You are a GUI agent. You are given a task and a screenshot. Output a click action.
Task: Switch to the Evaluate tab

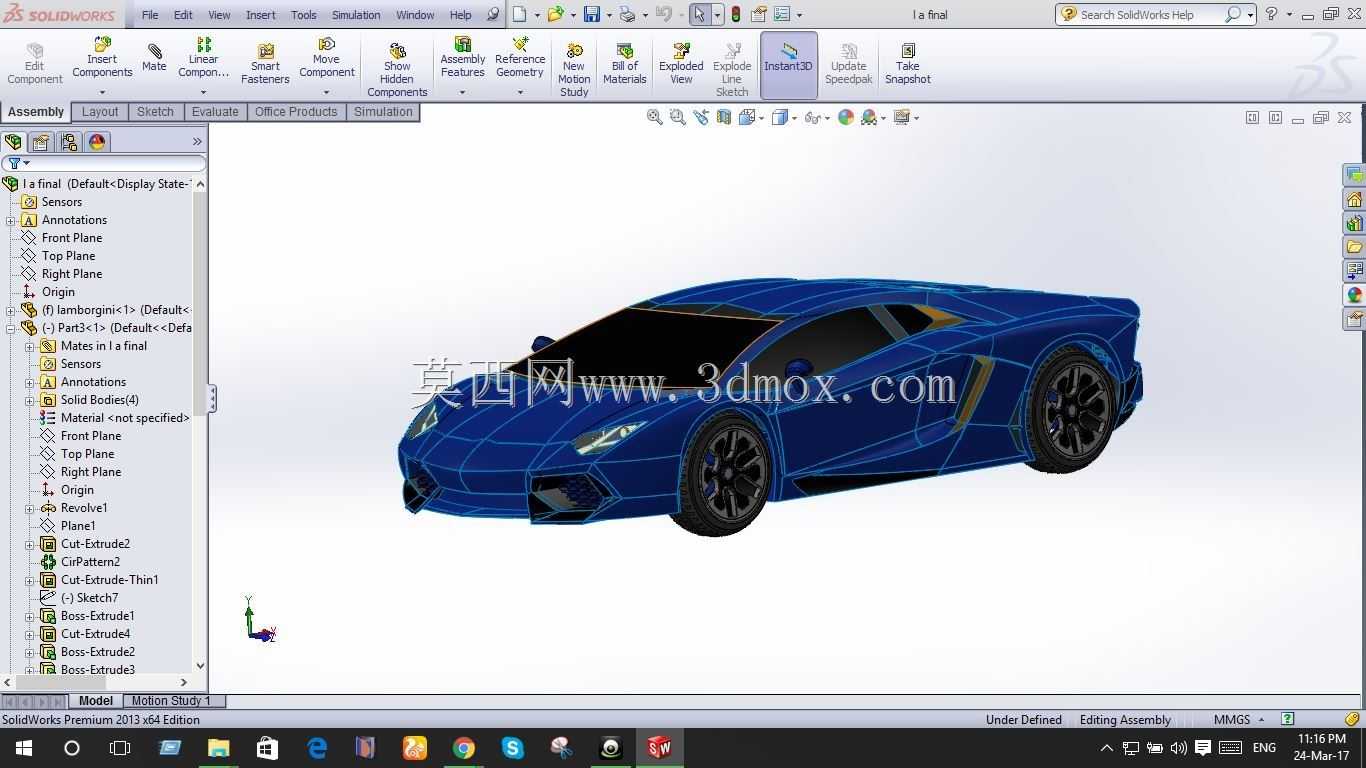click(215, 112)
